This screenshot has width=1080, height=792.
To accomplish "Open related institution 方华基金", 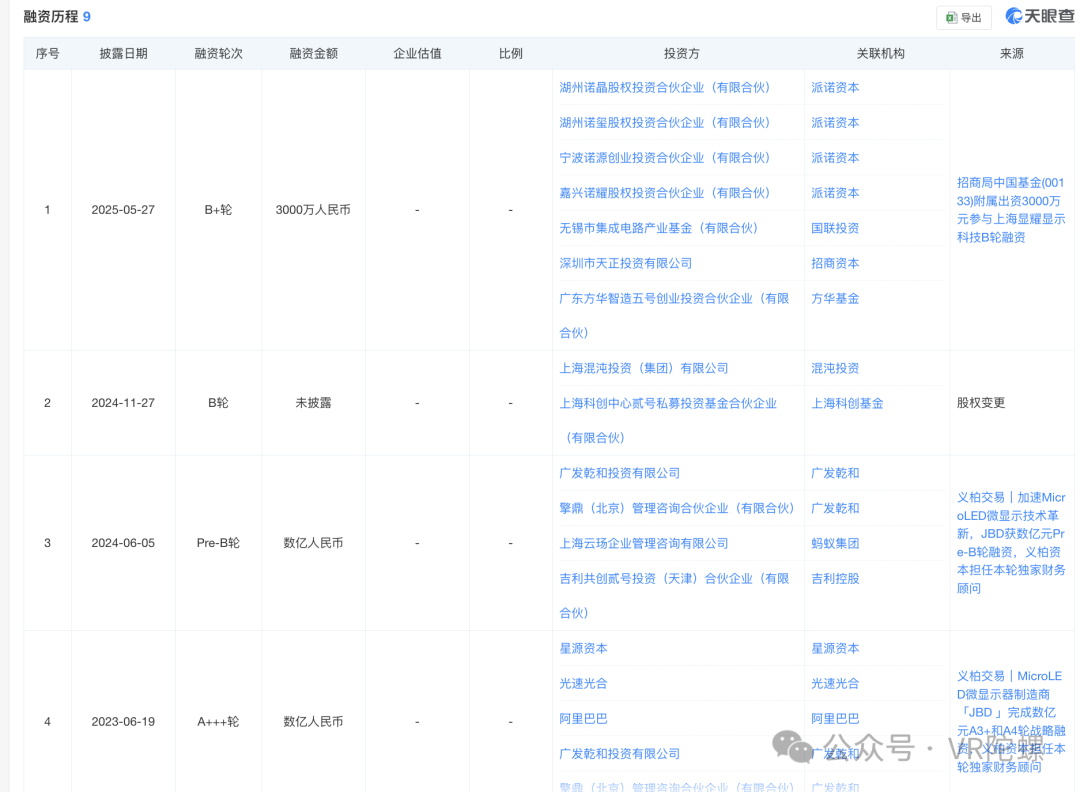I will point(835,298).
